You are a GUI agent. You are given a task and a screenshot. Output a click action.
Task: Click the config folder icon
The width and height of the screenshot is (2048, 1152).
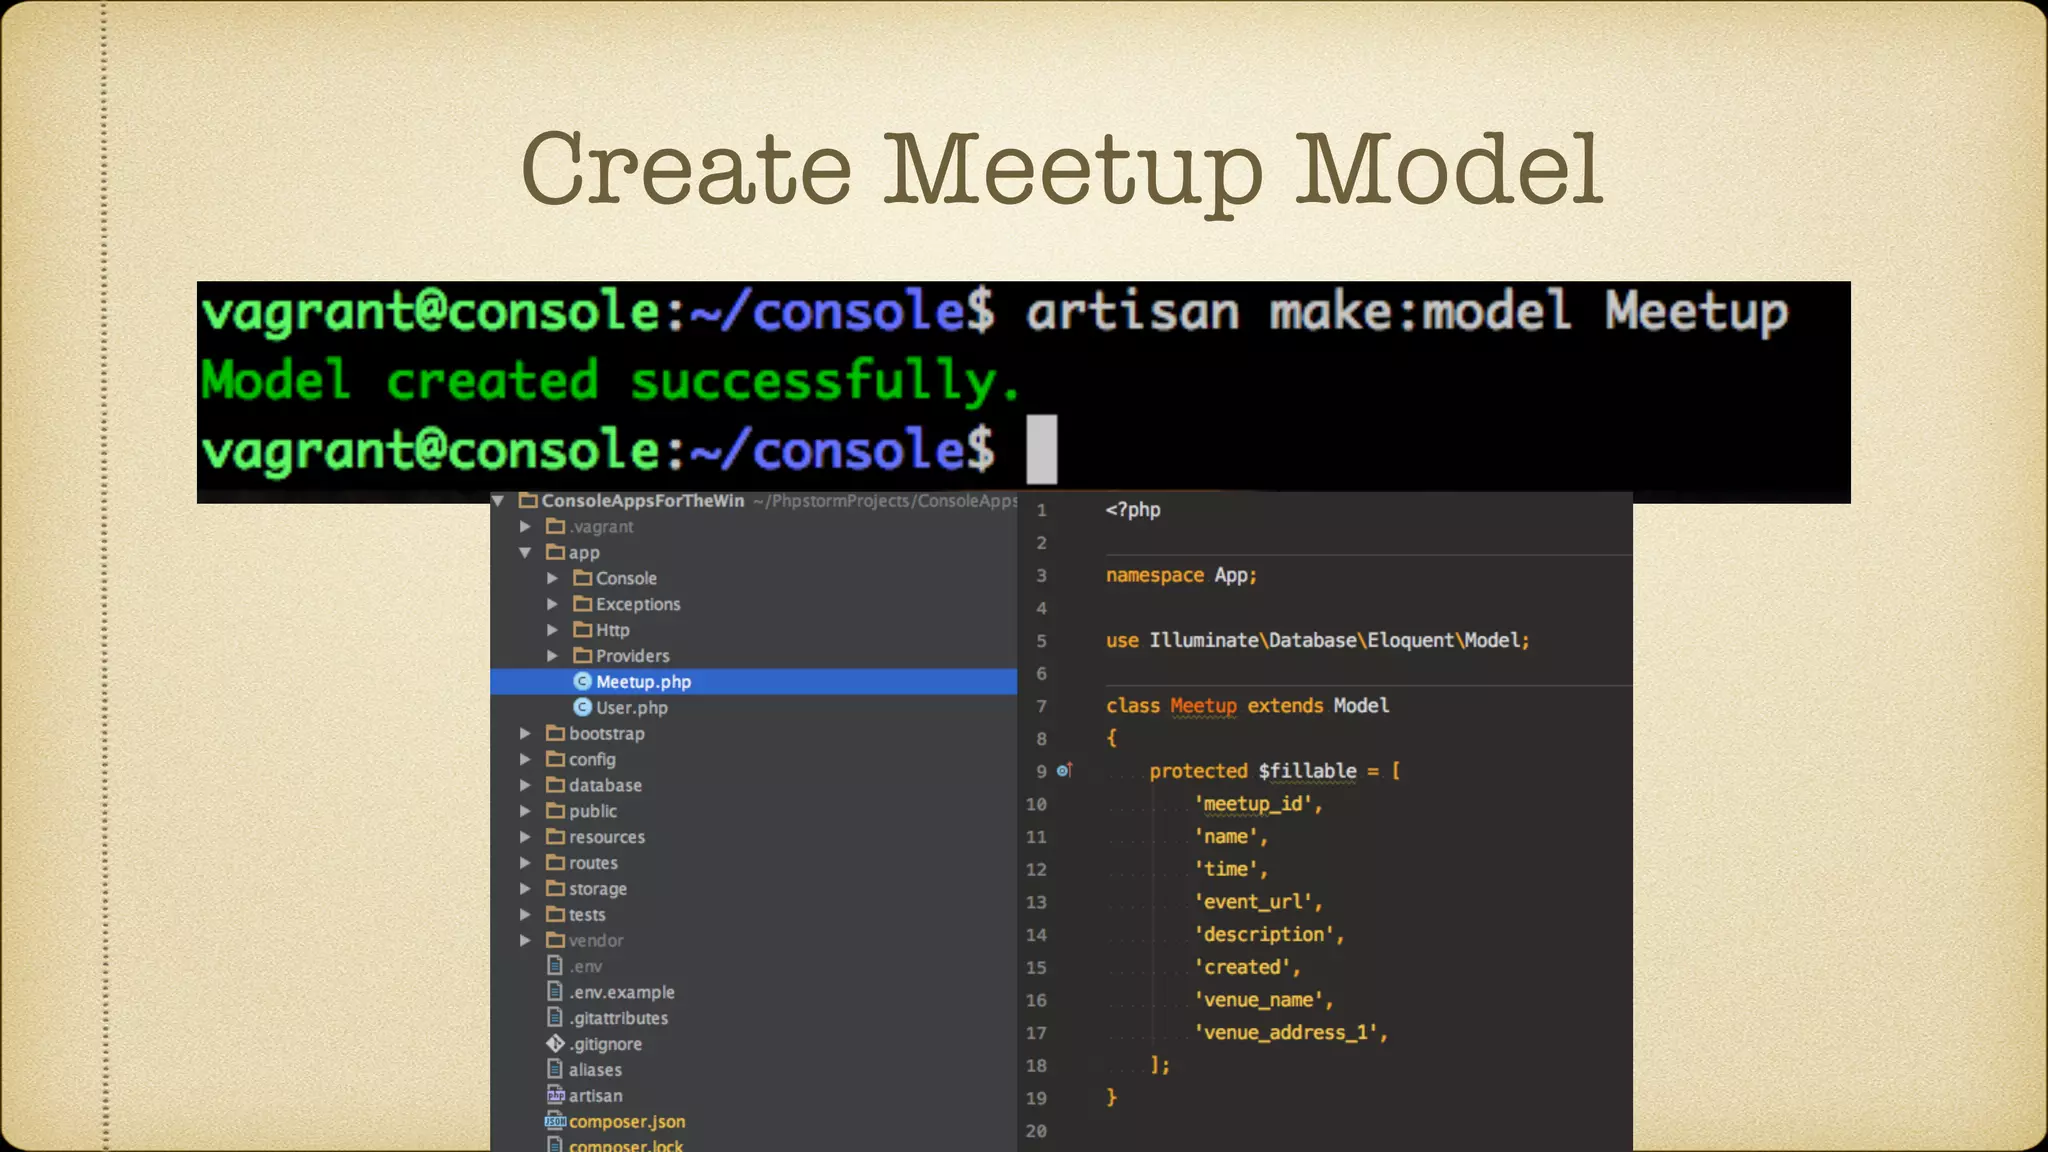555,759
